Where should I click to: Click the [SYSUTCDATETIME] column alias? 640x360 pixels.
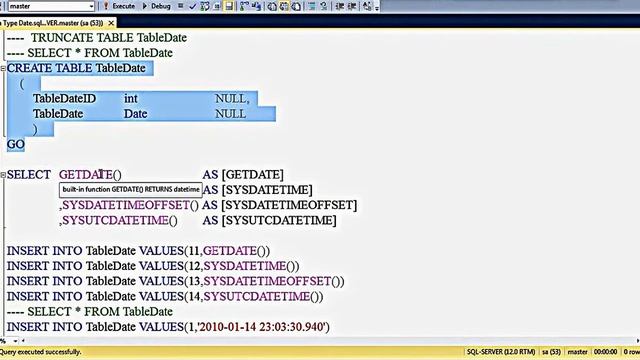(x=279, y=220)
